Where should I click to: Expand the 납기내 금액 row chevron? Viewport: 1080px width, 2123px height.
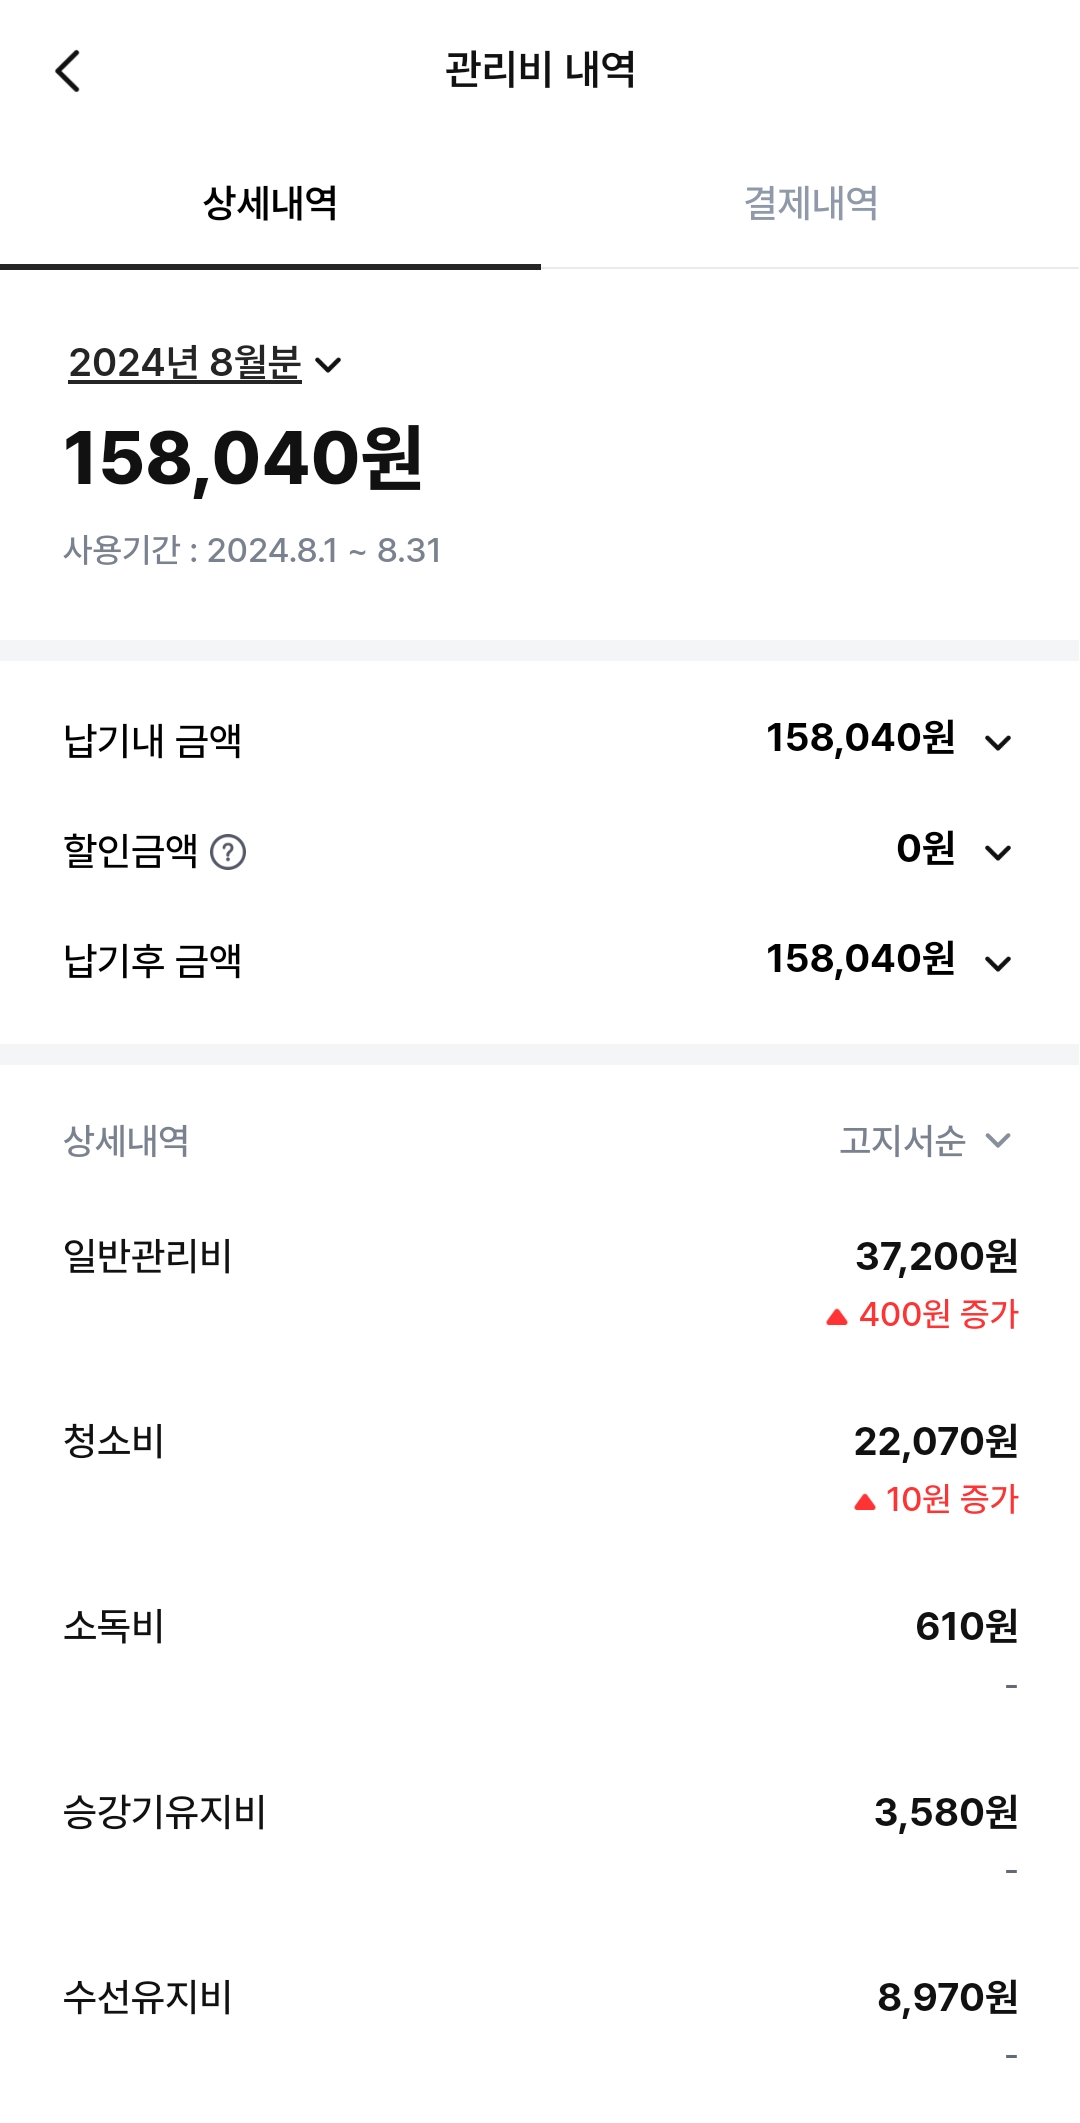click(998, 742)
